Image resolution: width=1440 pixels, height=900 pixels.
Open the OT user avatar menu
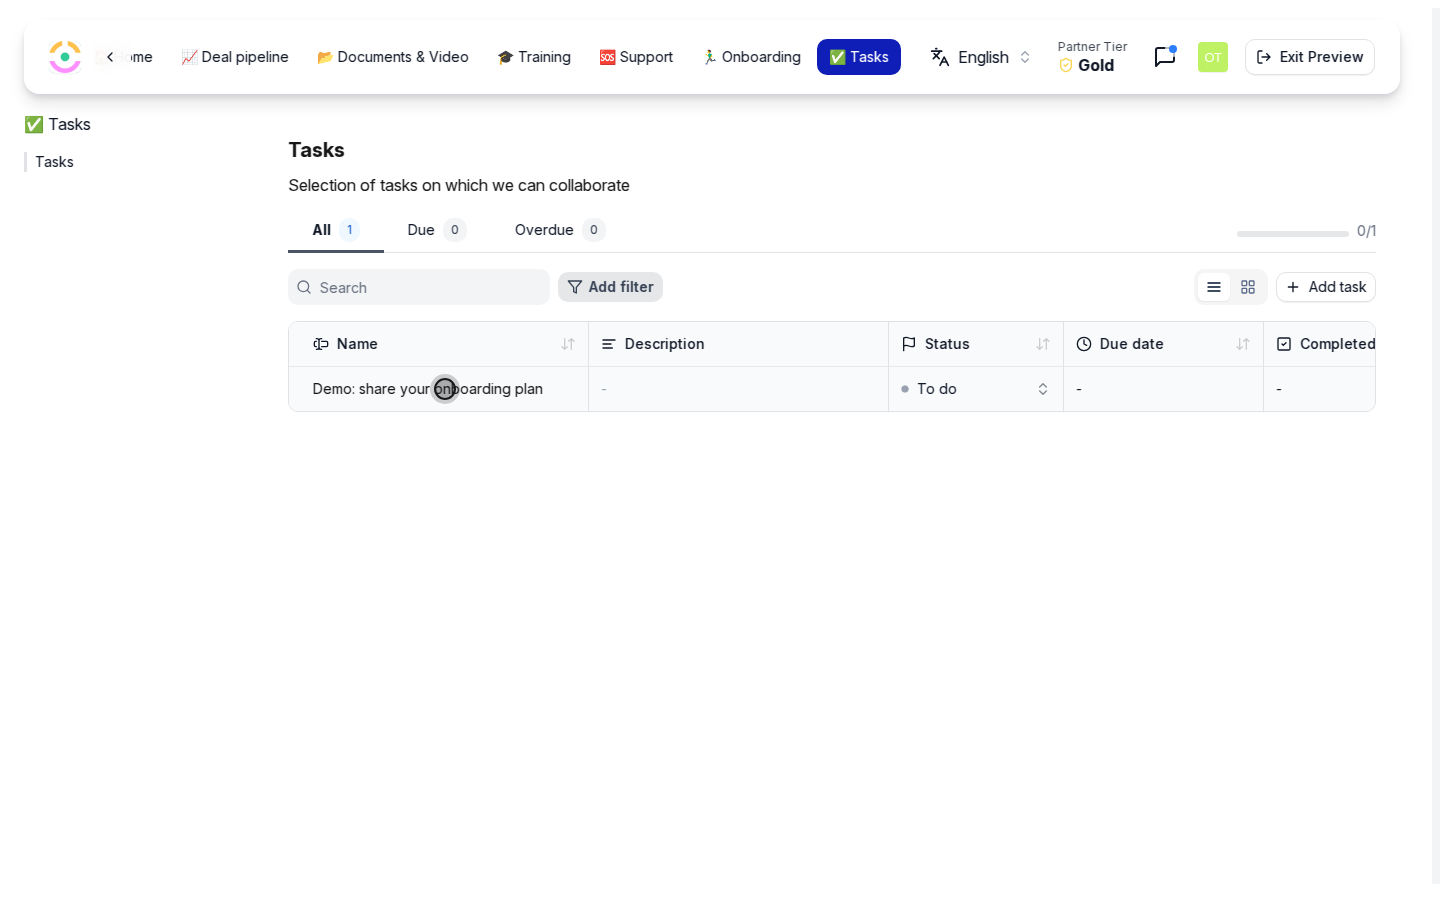pos(1212,57)
